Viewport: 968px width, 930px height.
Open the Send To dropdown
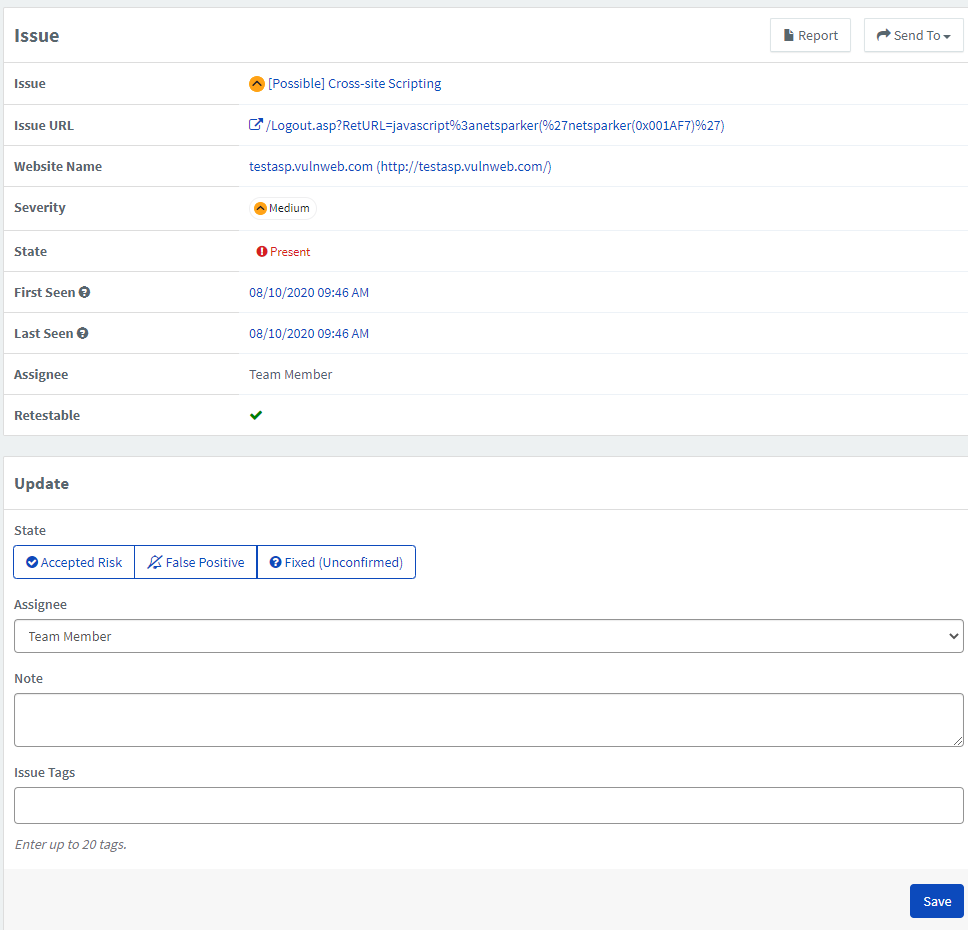tap(913, 35)
